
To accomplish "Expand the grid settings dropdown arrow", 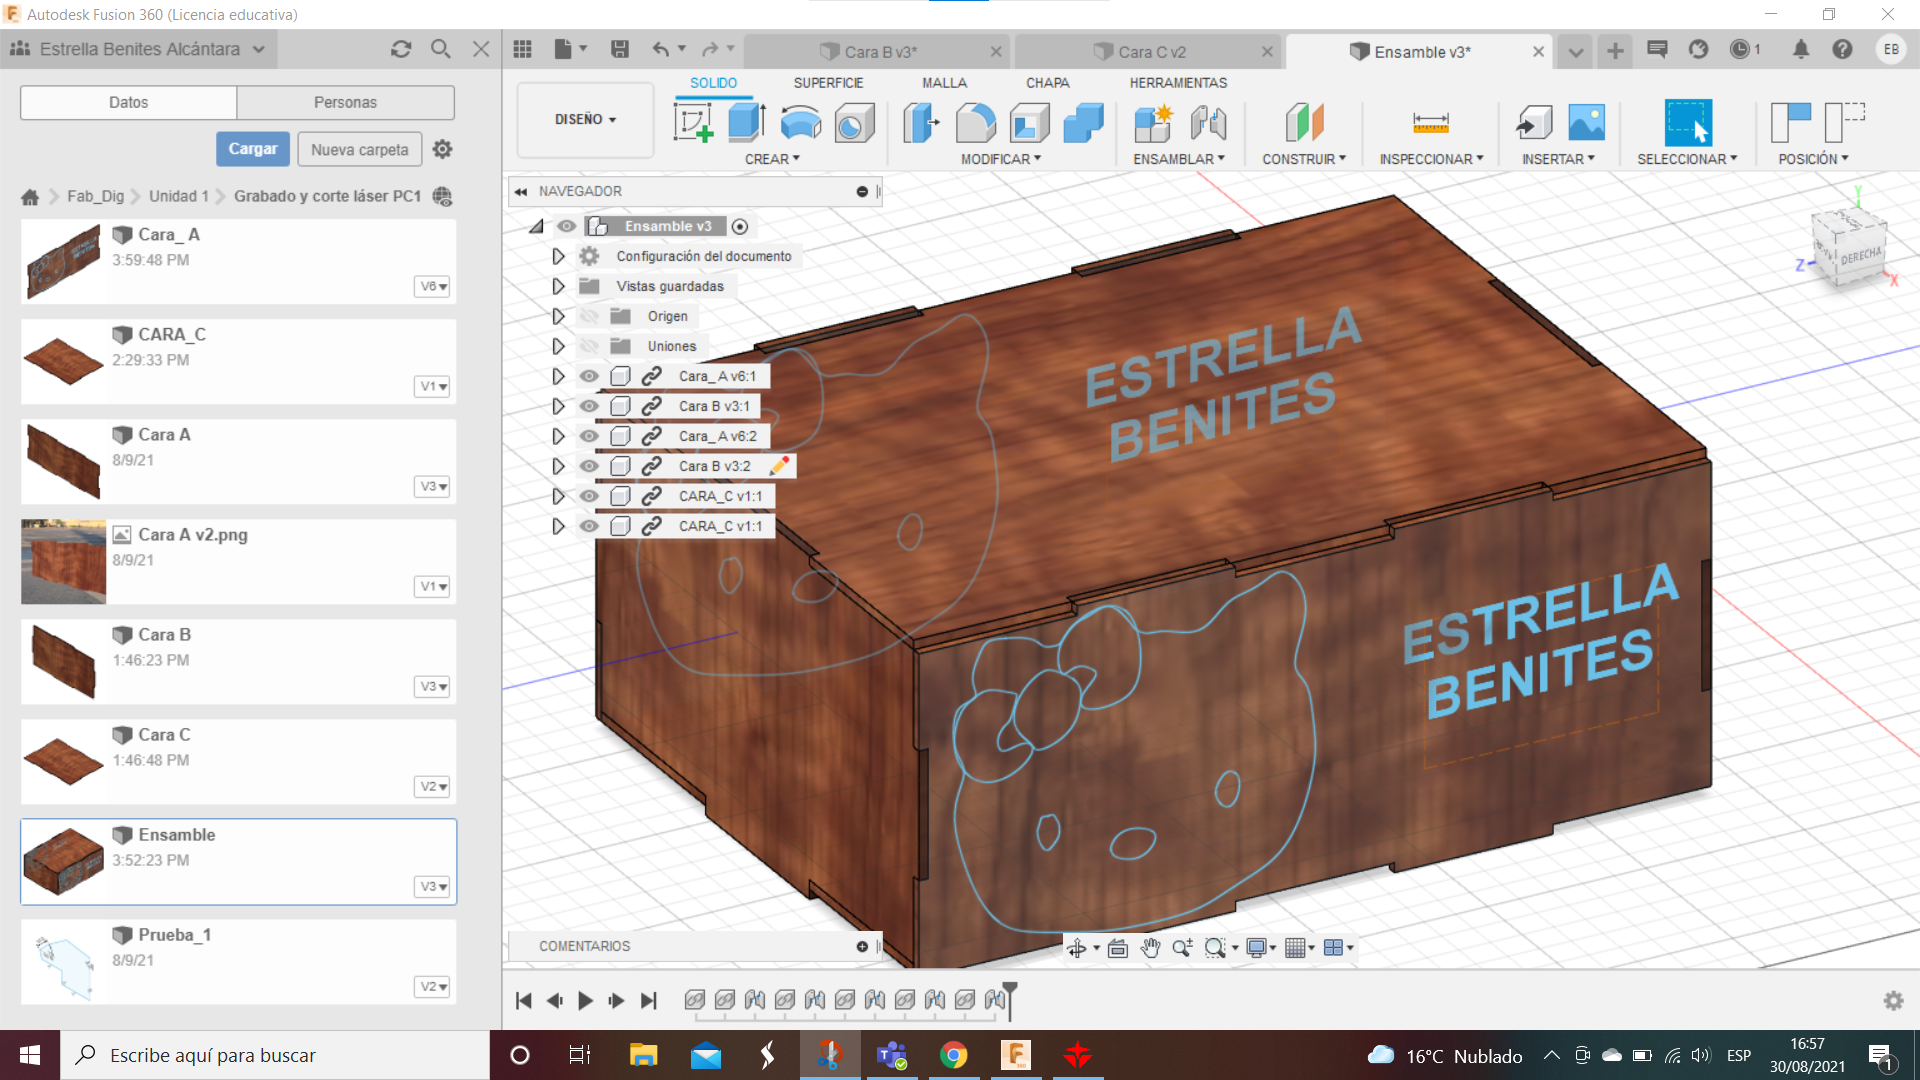I will coord(1311,948).
